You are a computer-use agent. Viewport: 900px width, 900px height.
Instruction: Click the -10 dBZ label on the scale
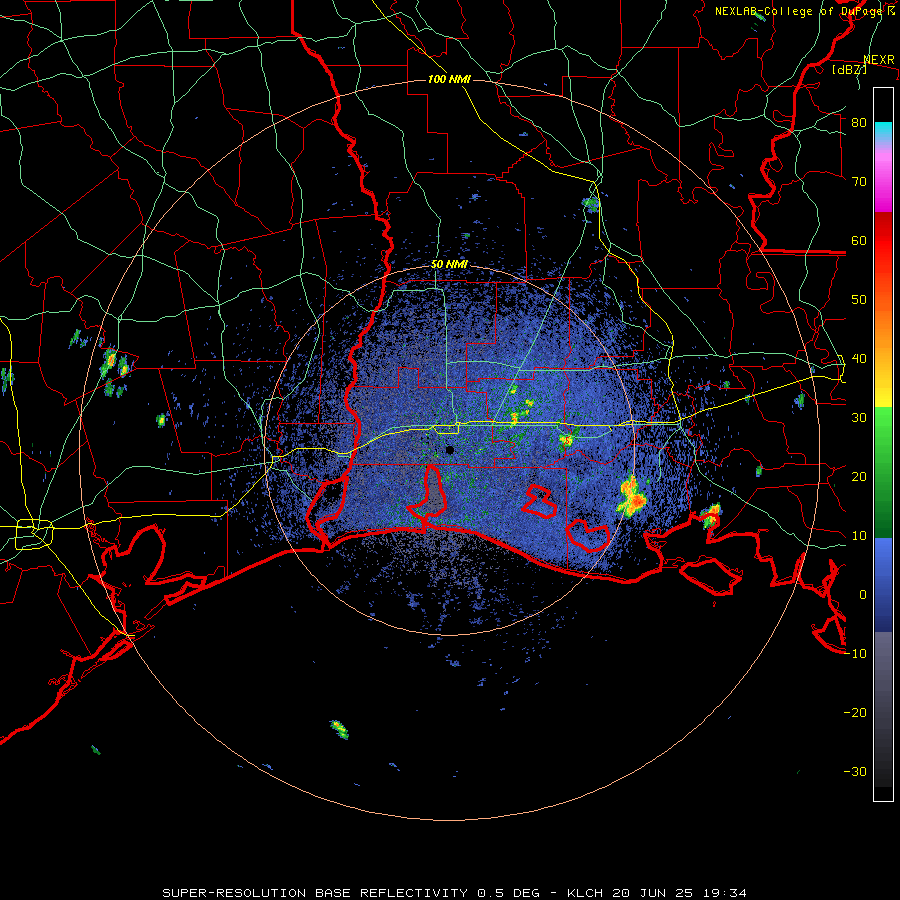point(855,654)
